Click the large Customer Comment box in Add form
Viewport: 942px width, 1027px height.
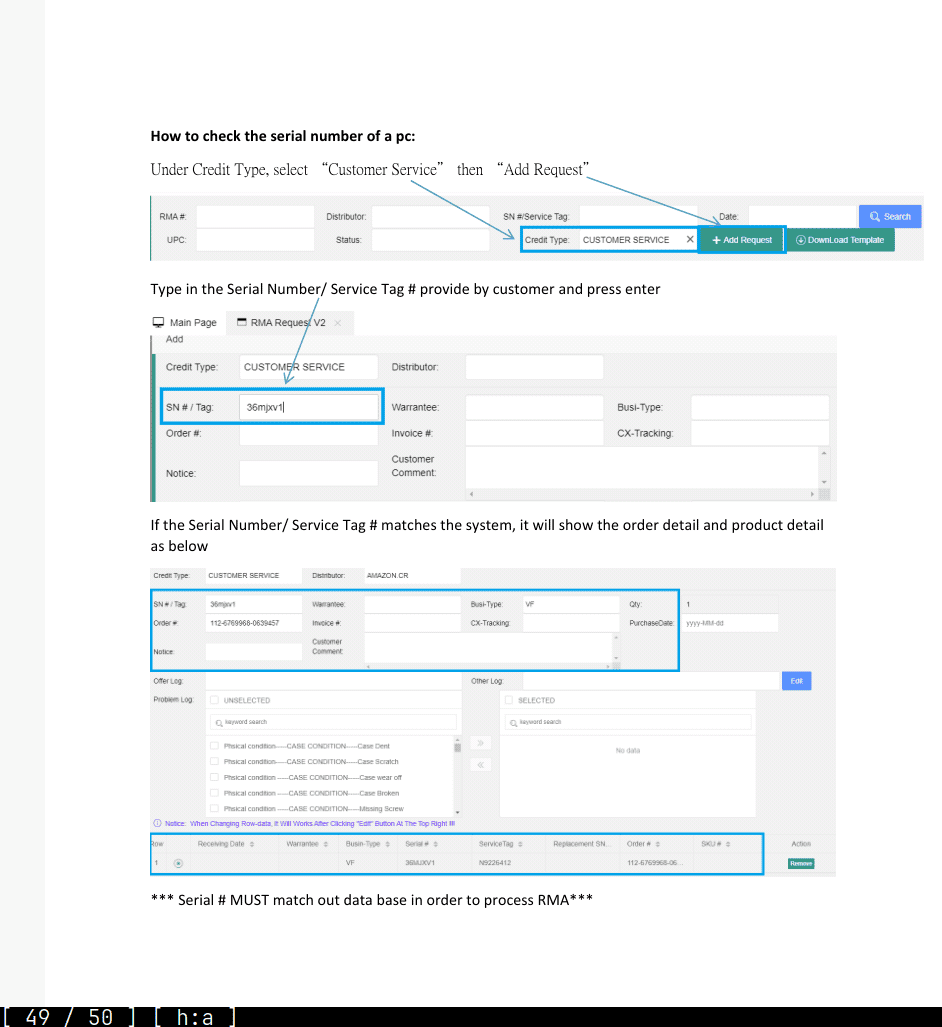point(642,468)
